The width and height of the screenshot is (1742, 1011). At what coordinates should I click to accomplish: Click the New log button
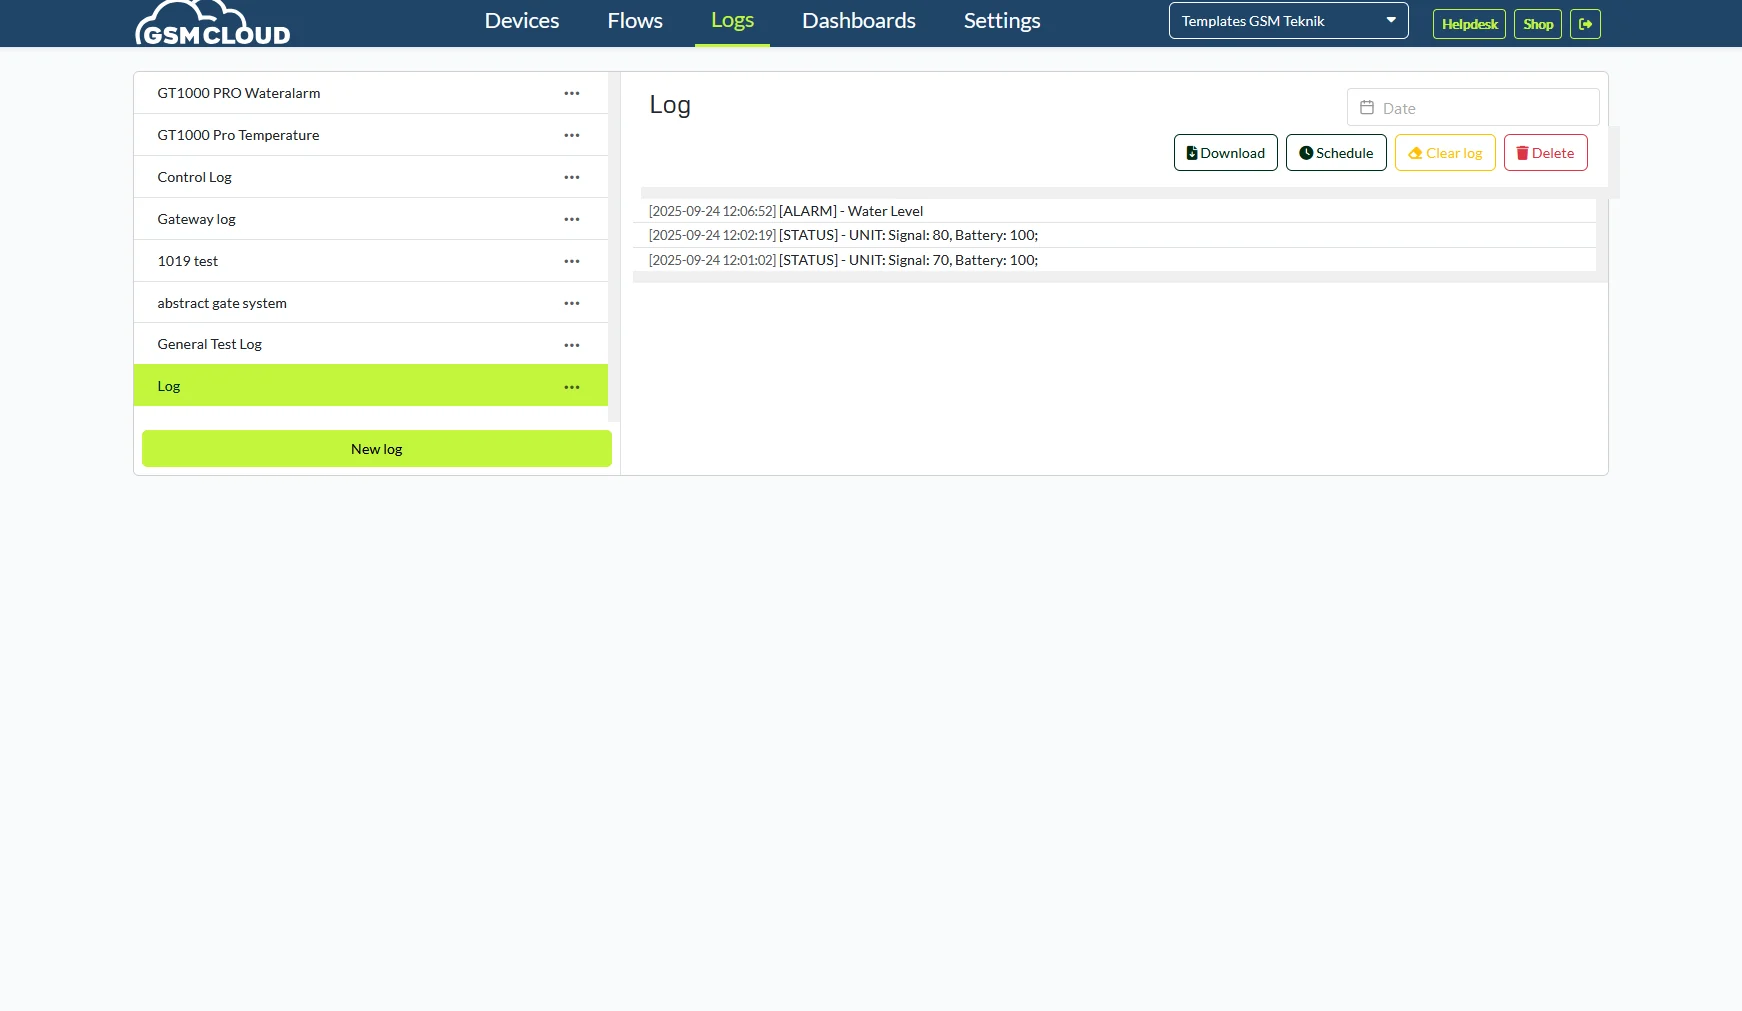(376, 449)
